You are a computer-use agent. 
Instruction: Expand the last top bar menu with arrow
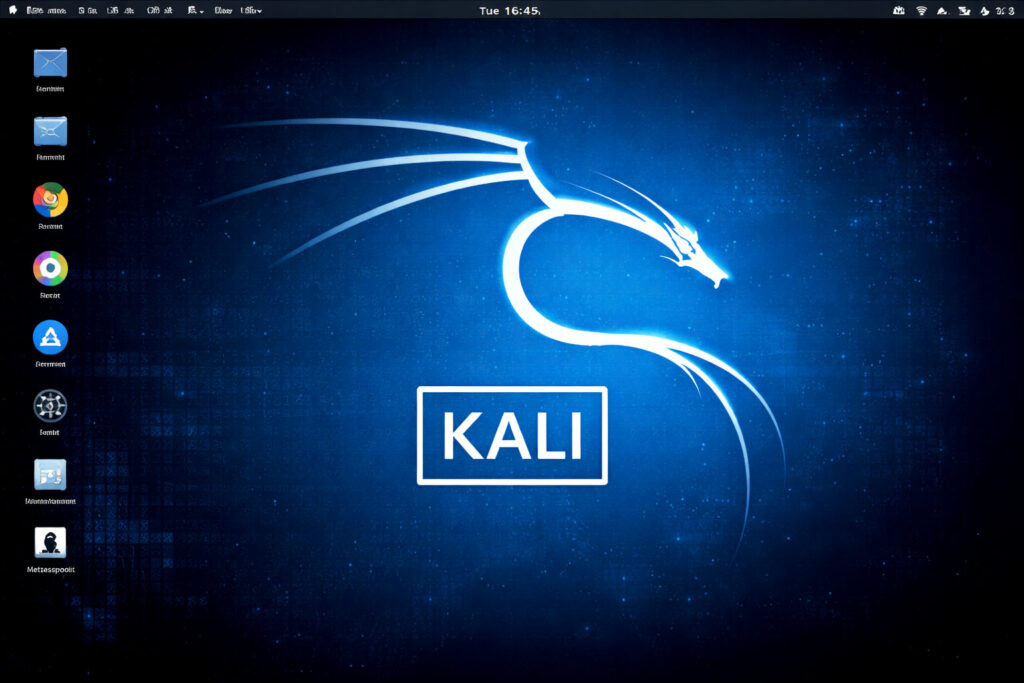251,10
